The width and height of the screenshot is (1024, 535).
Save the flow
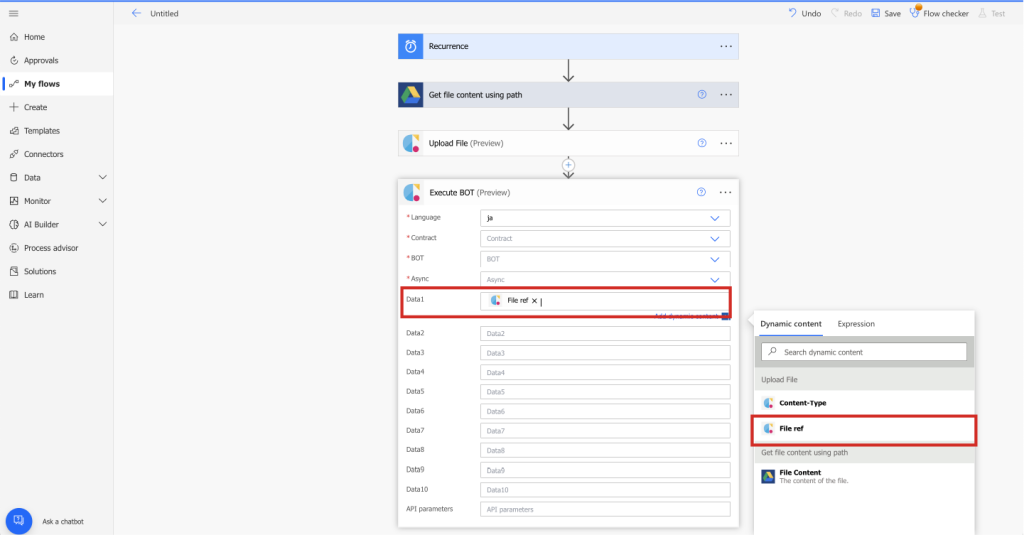pos(886,13)
